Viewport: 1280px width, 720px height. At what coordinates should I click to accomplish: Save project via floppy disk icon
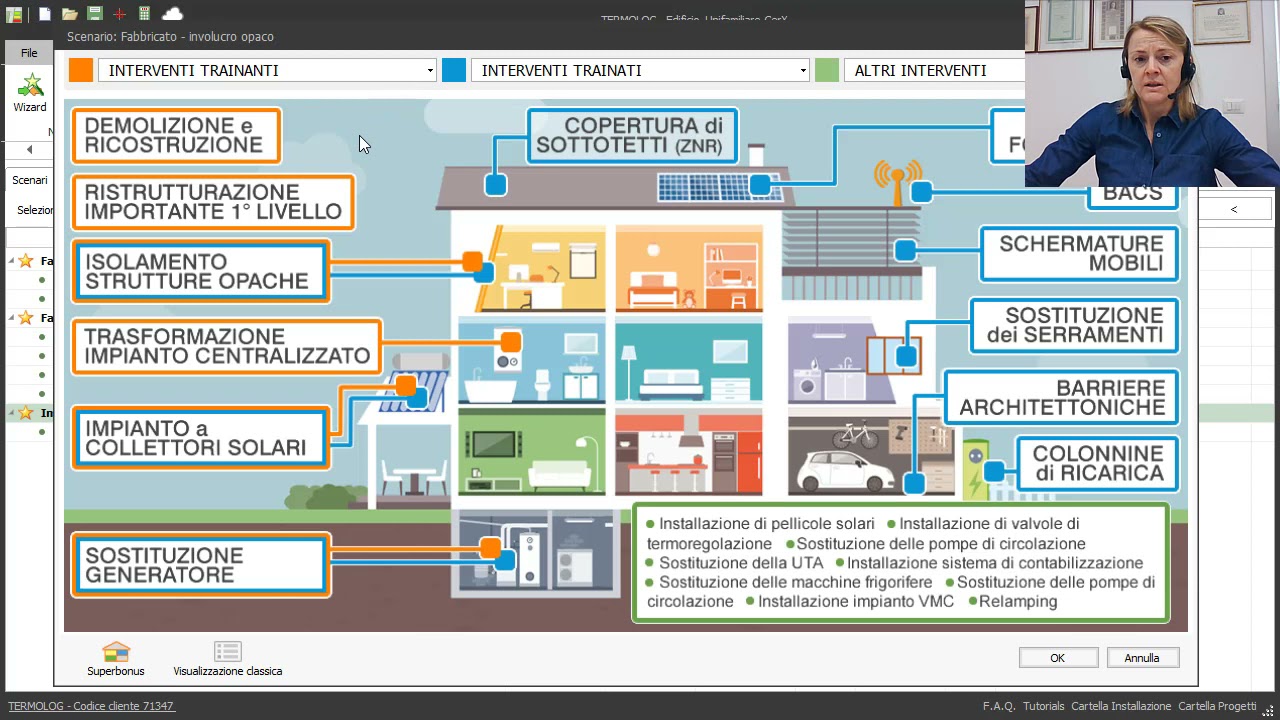[94, 14]
